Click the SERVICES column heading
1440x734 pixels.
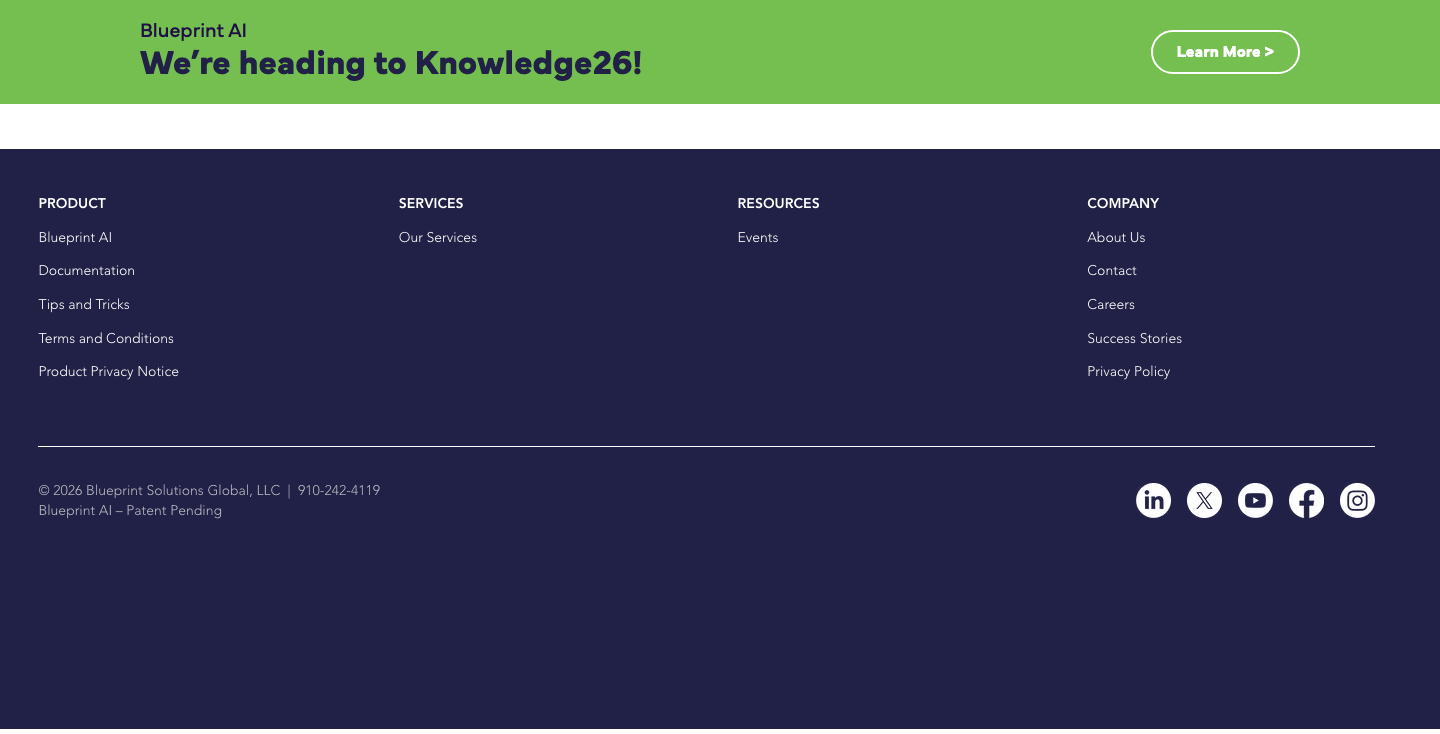pyautogui.click(x=431, y=203)
